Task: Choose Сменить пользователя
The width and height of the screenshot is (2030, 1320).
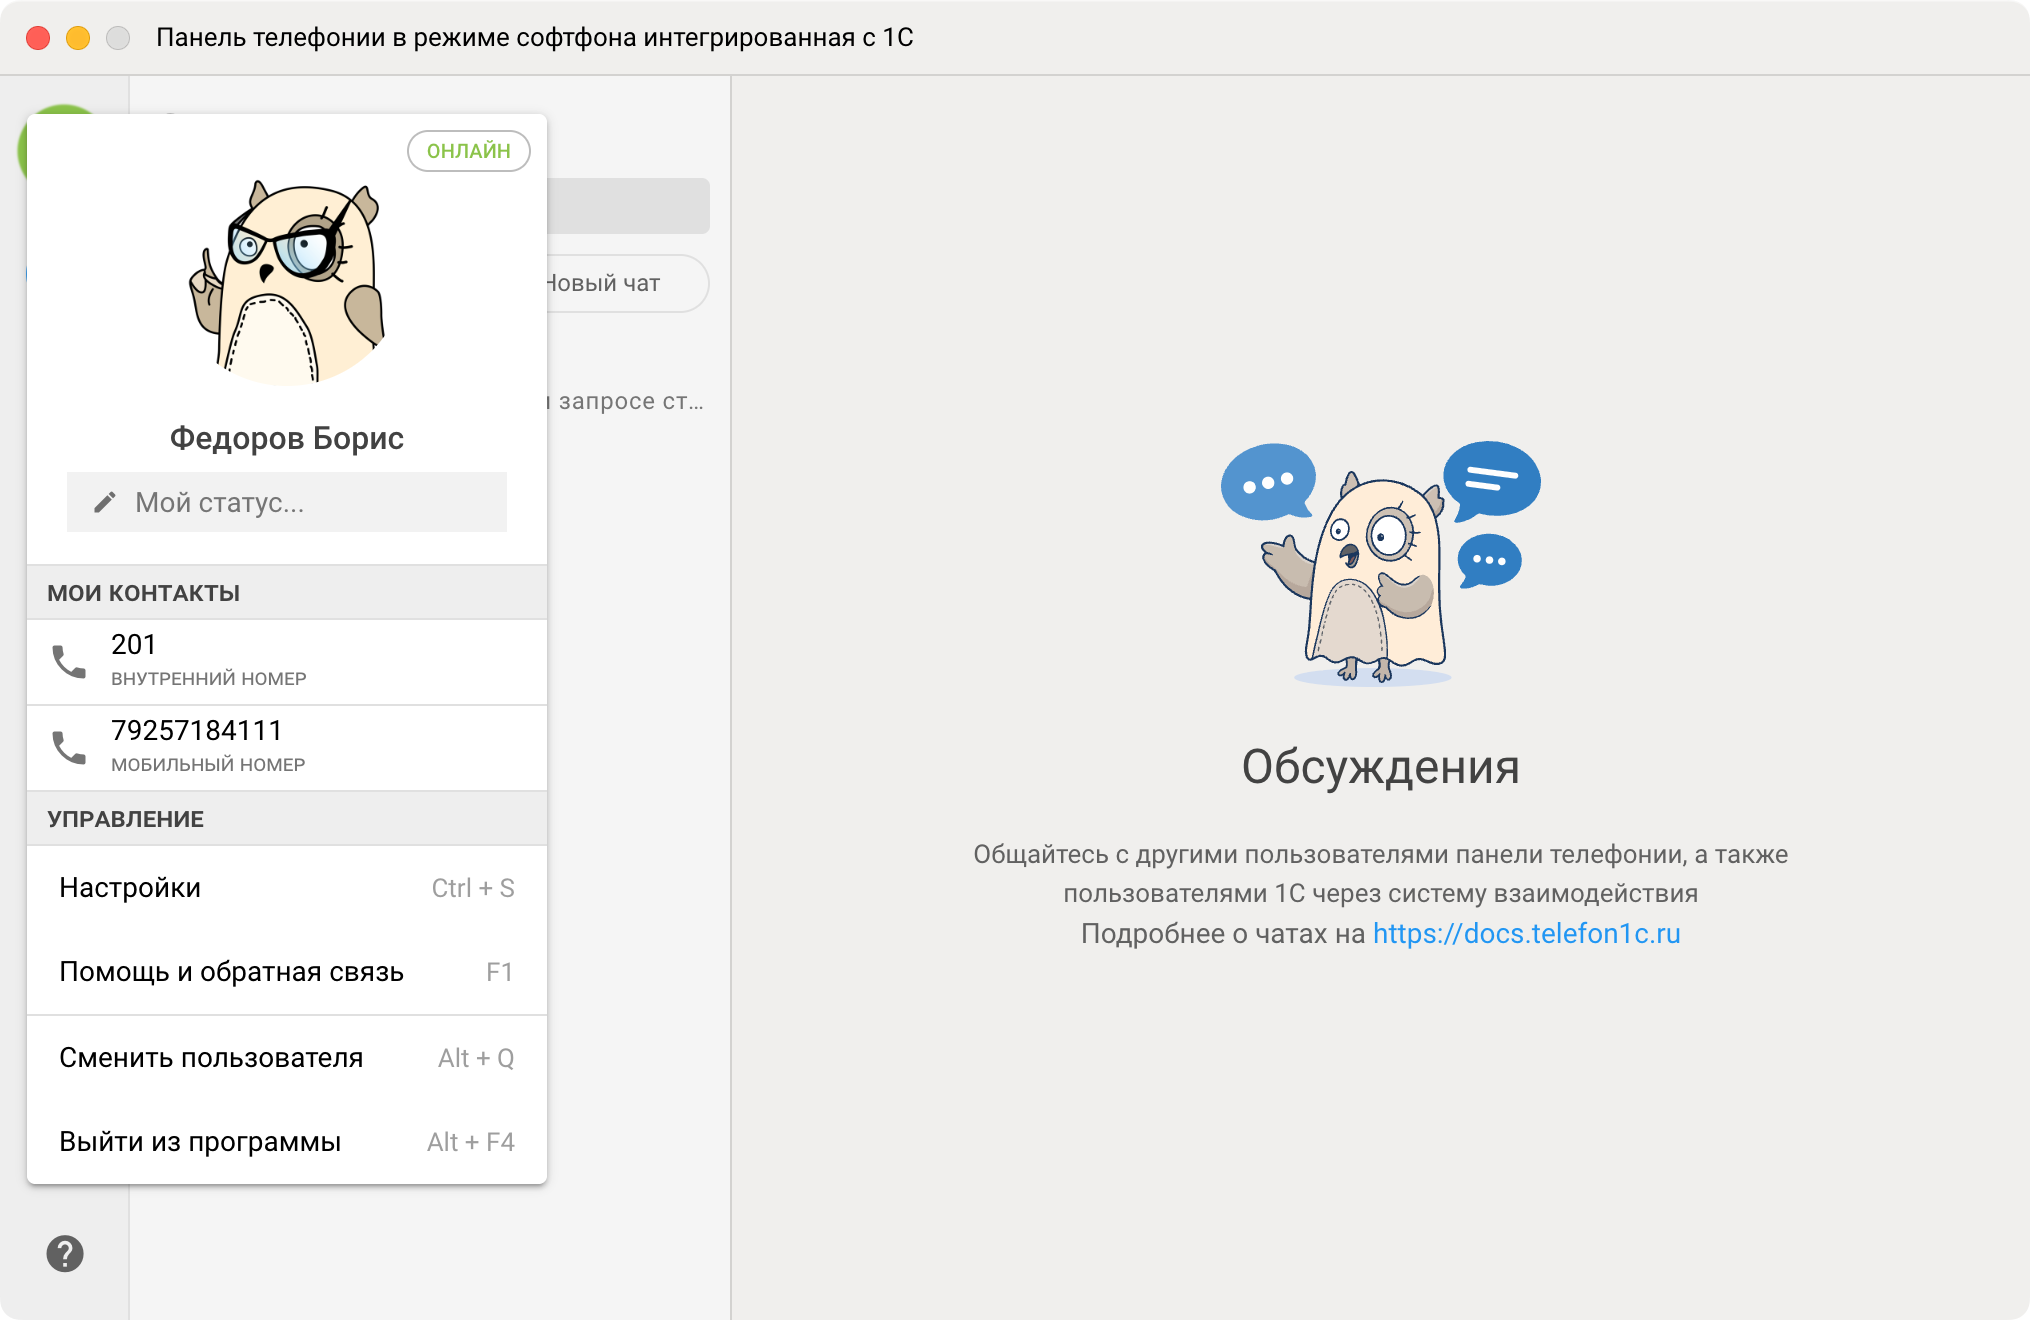Action: coord(287,1058)
